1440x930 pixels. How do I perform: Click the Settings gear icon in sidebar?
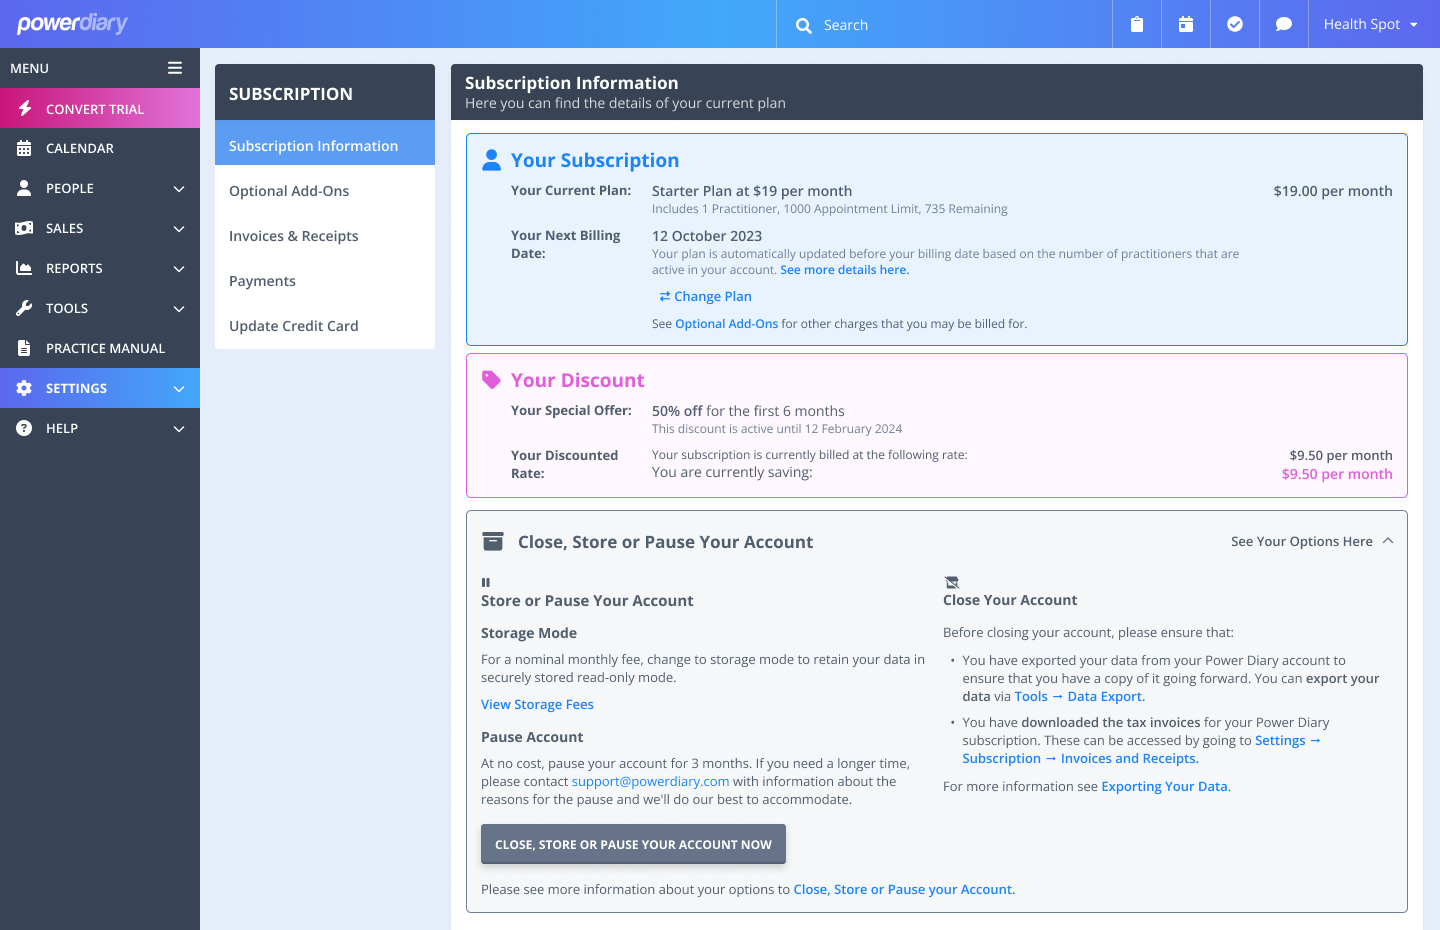(24, 388)
